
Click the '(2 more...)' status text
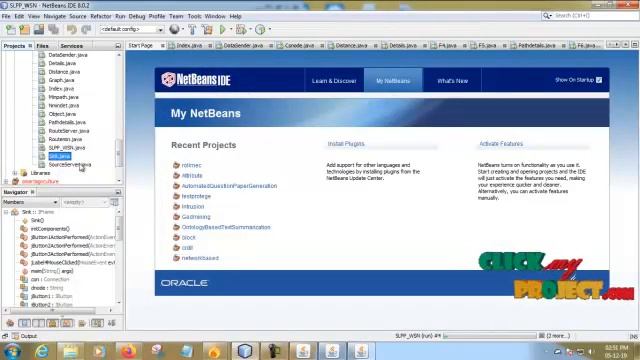(x=558, y=336)
